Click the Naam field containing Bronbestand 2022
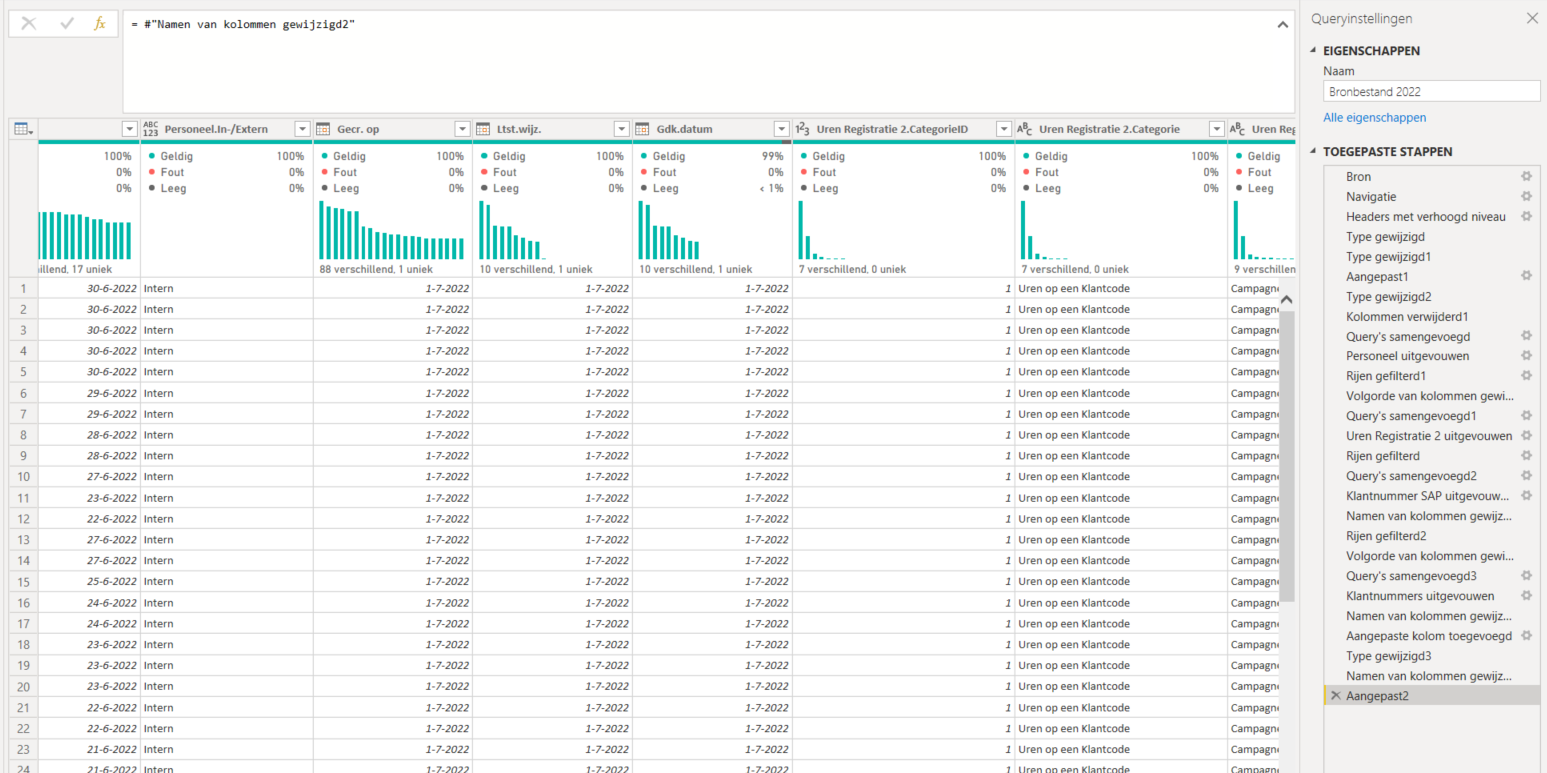This screenshot has height=773, width=1547. [x=1432, y=91]
